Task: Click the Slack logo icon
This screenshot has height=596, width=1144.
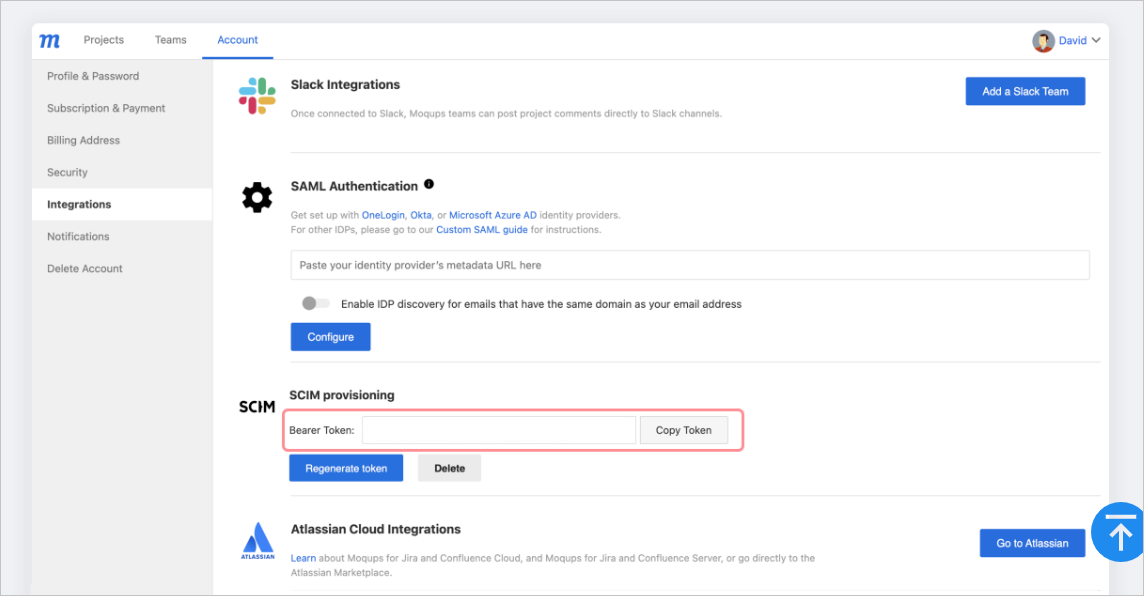Action: point(257,96)
